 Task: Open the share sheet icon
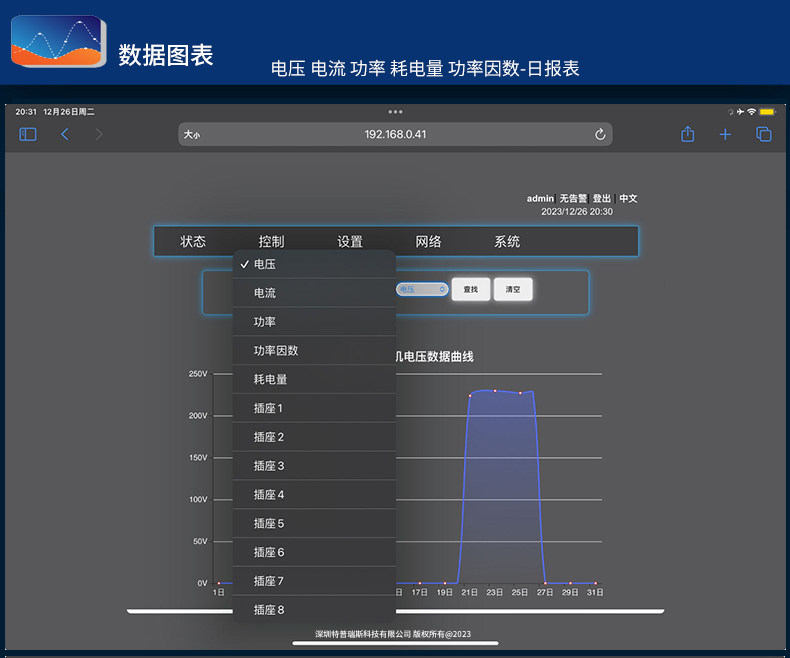point(688,134)
